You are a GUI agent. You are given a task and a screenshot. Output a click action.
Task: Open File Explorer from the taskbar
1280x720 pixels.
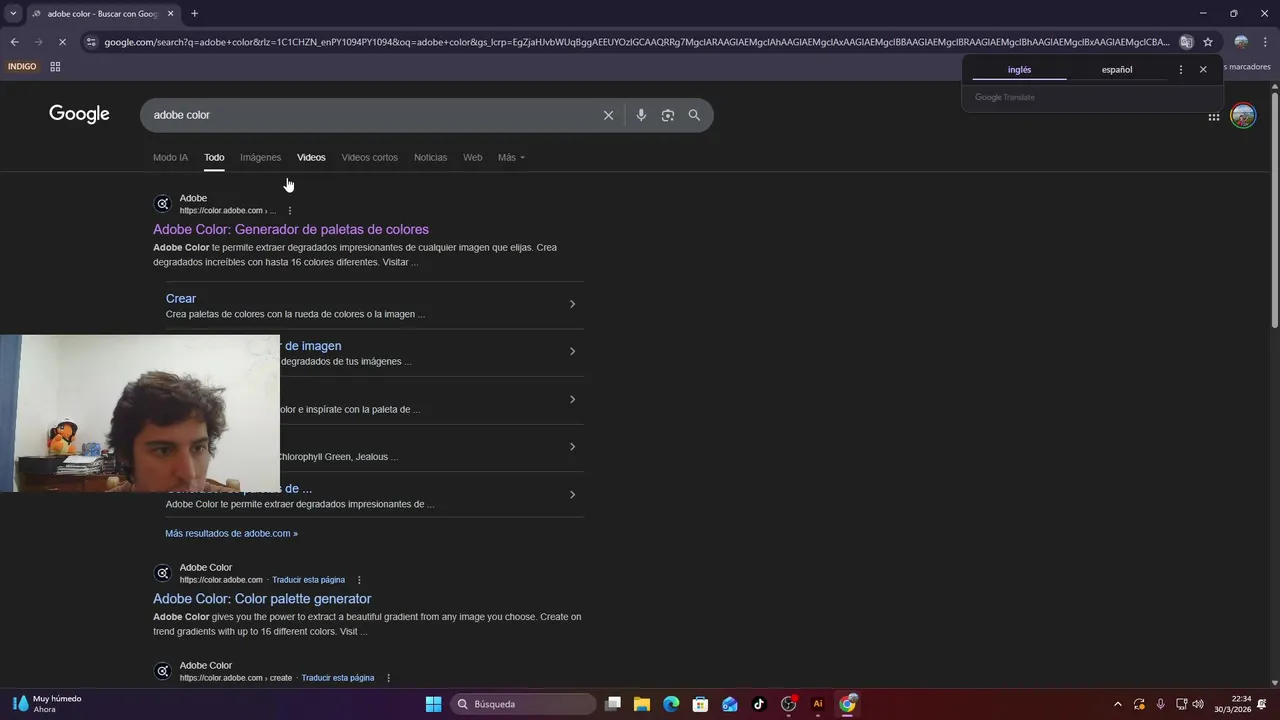point(642,704)
